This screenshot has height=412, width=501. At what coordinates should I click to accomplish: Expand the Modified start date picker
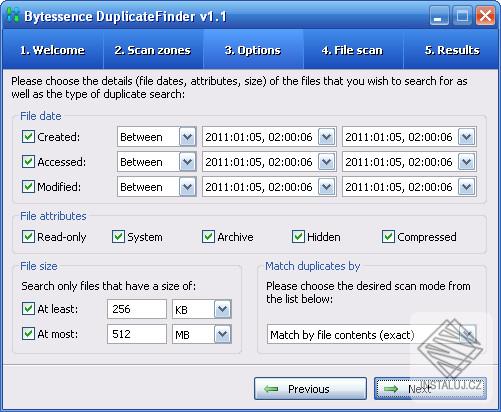pyautogui.click(x=326, y=187)
